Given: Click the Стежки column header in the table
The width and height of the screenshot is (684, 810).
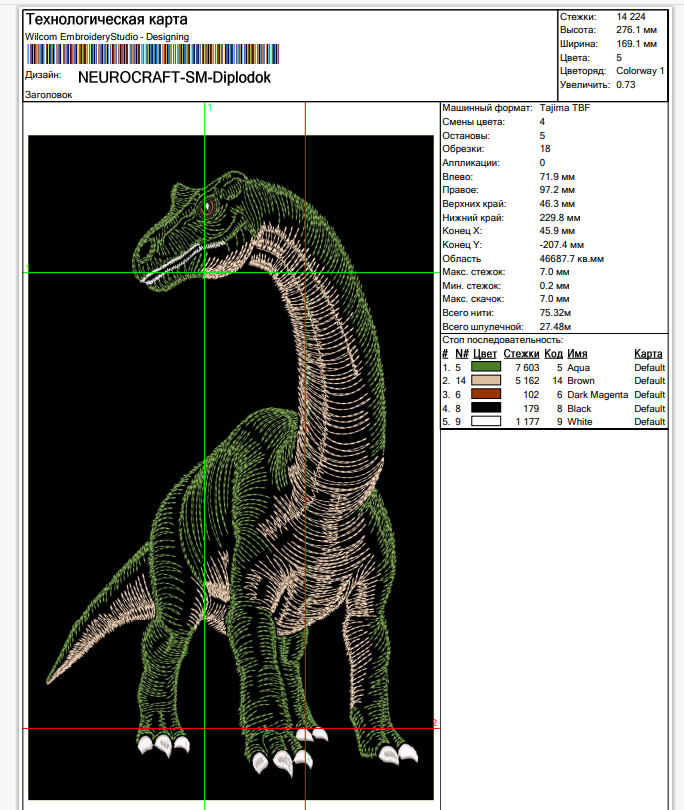Looking at the screenshot, I should 521,354.
